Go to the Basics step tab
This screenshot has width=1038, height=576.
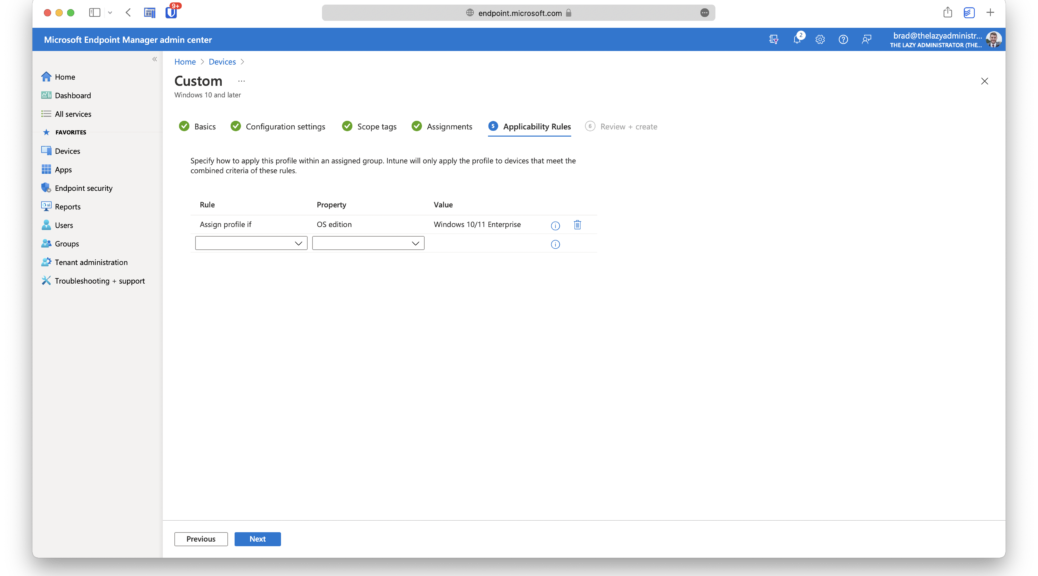[197, 126]
